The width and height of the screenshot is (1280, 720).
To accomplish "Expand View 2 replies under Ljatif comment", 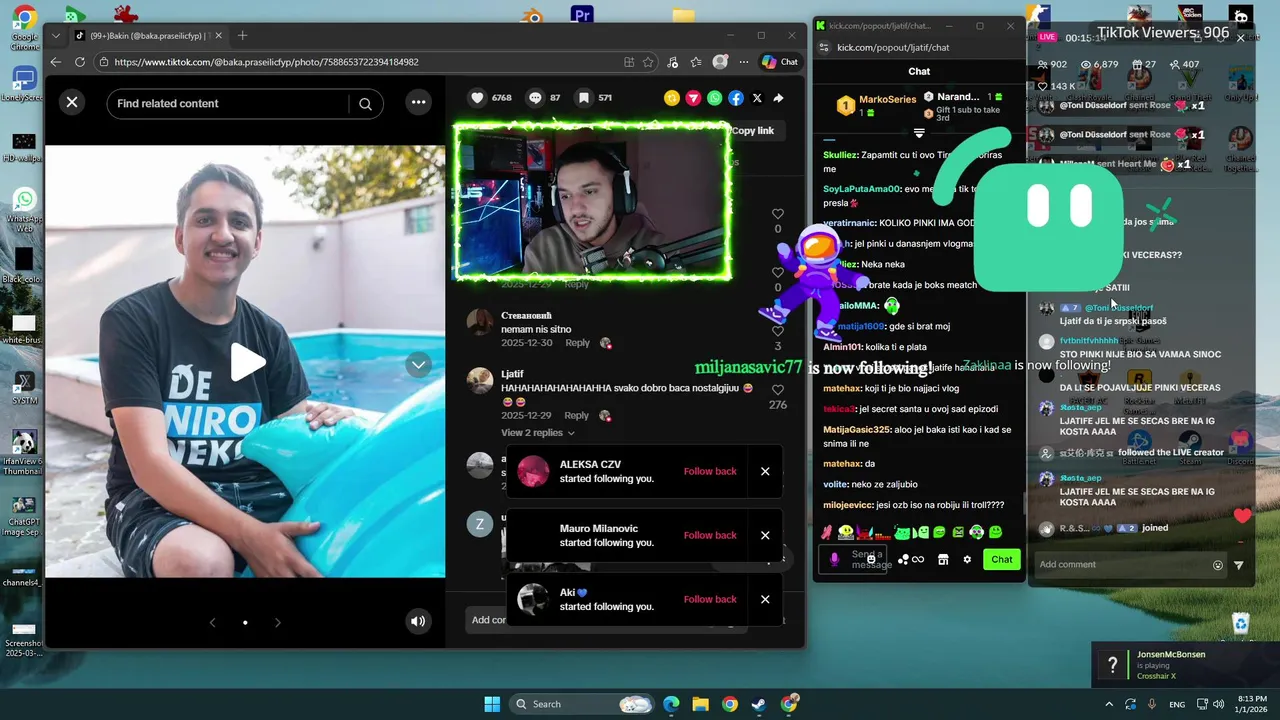I will click(x=538, y=433).
